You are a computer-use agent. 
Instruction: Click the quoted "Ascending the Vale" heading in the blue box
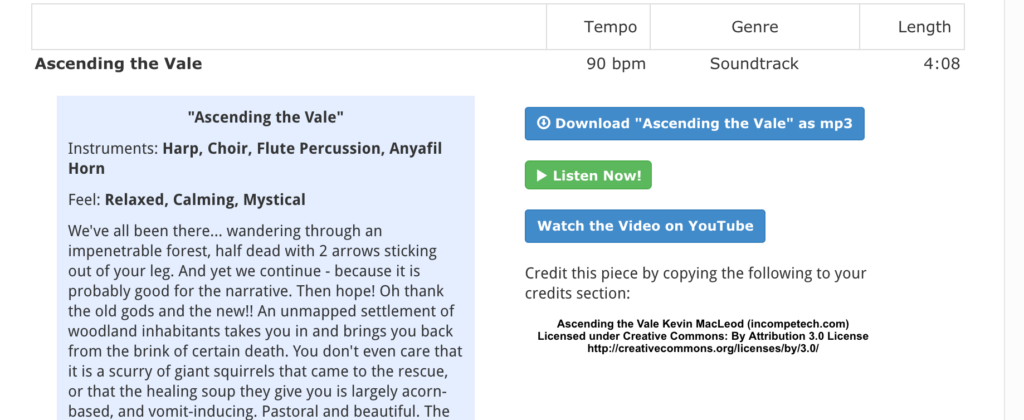click(266, 118)
